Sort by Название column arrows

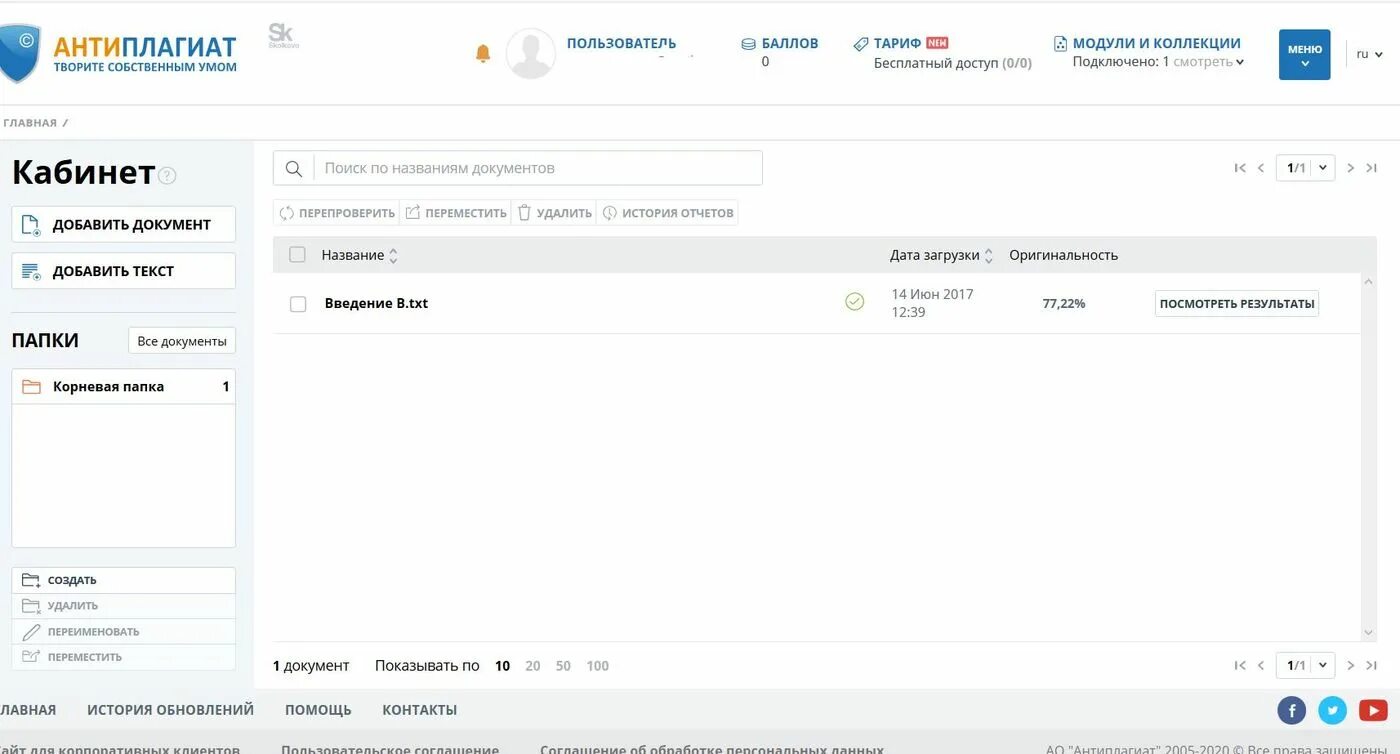(x=393, y=256)
